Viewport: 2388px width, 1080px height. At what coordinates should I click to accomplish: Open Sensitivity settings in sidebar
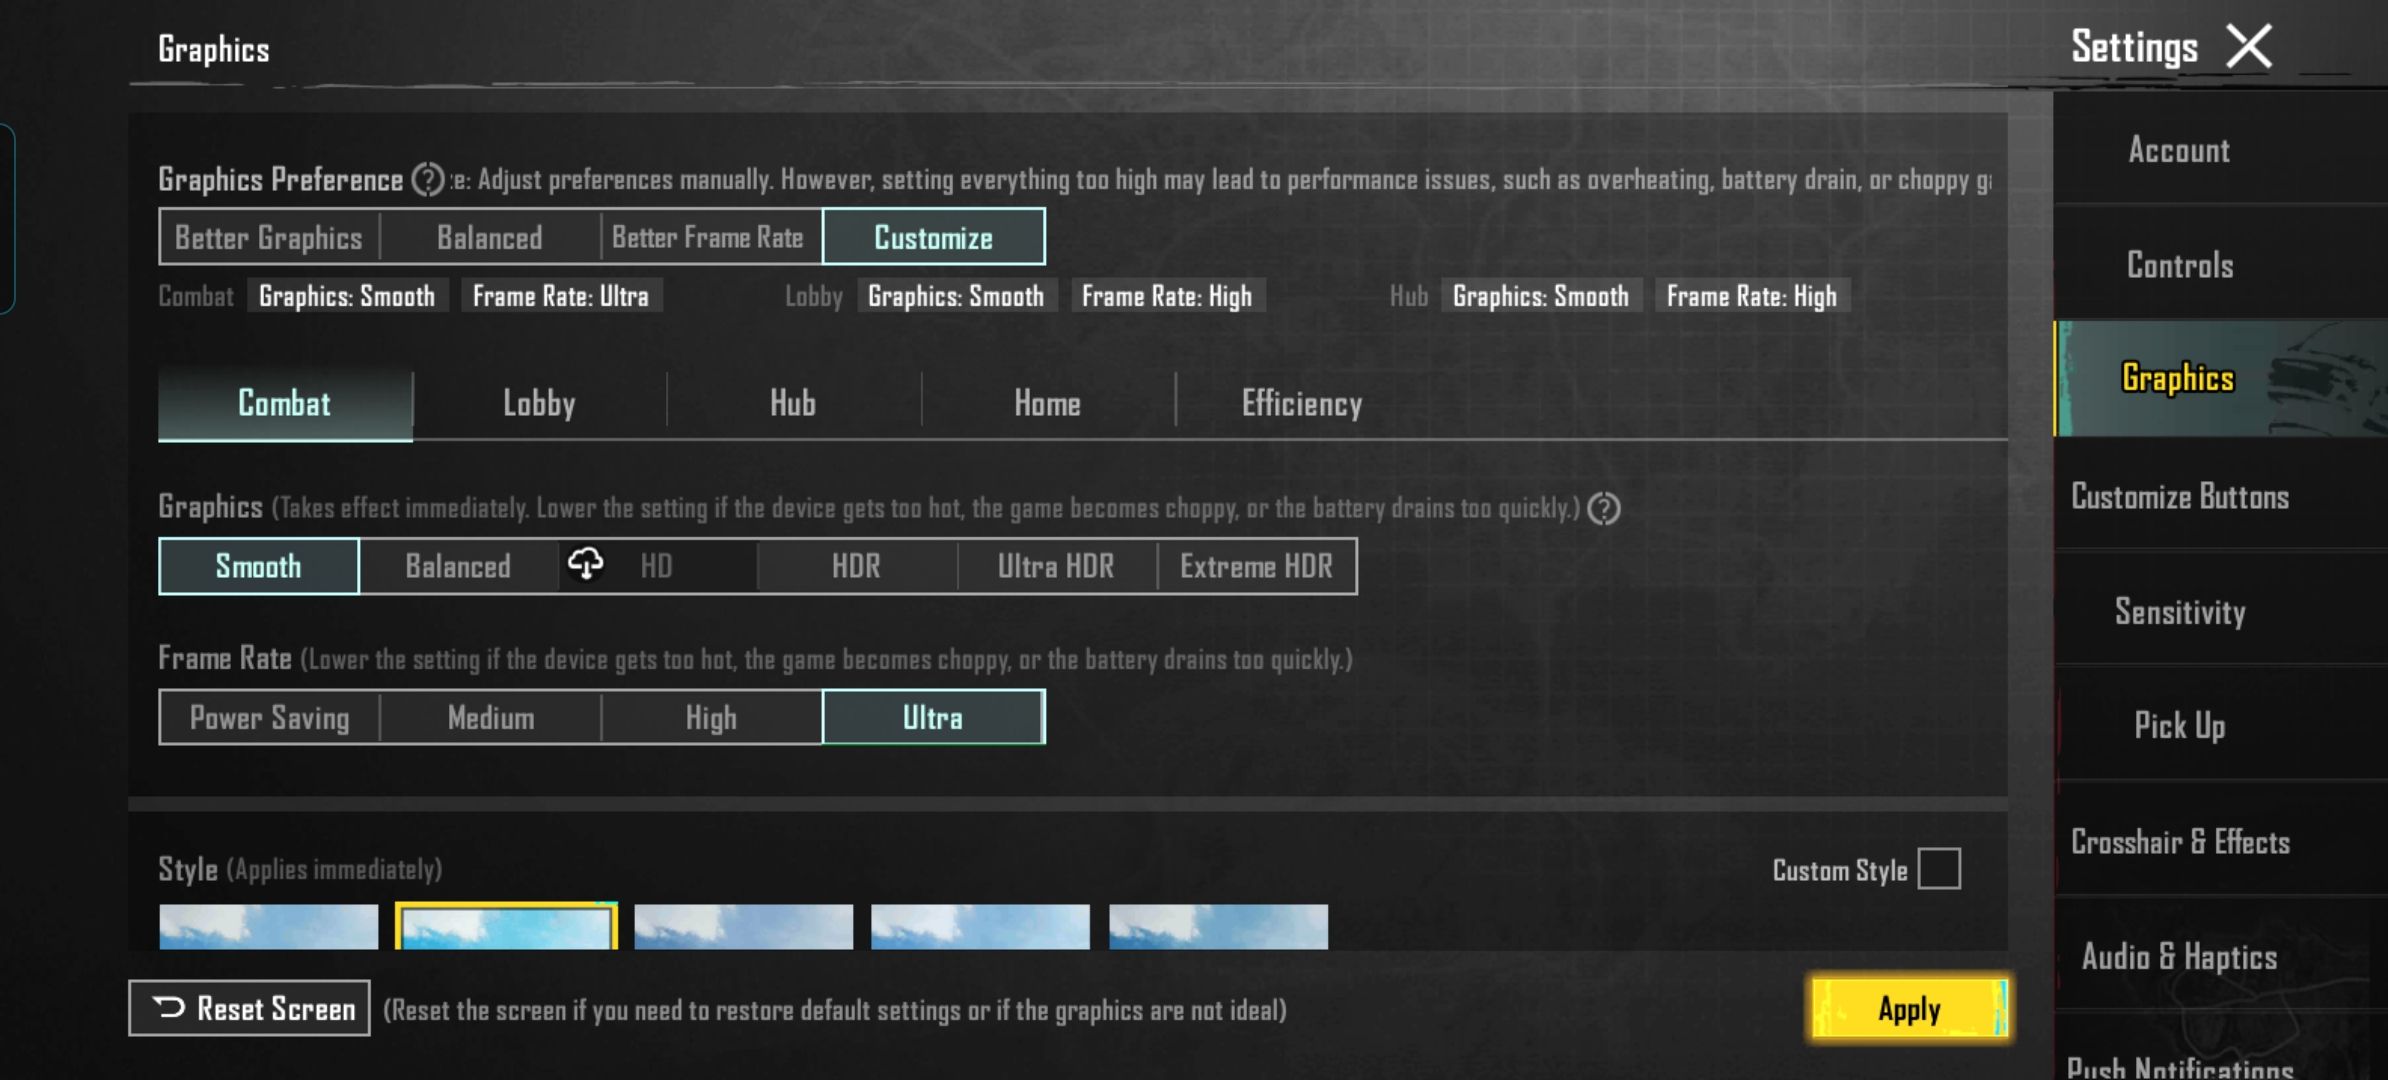pyautogui.click(x=2180, y=612)
